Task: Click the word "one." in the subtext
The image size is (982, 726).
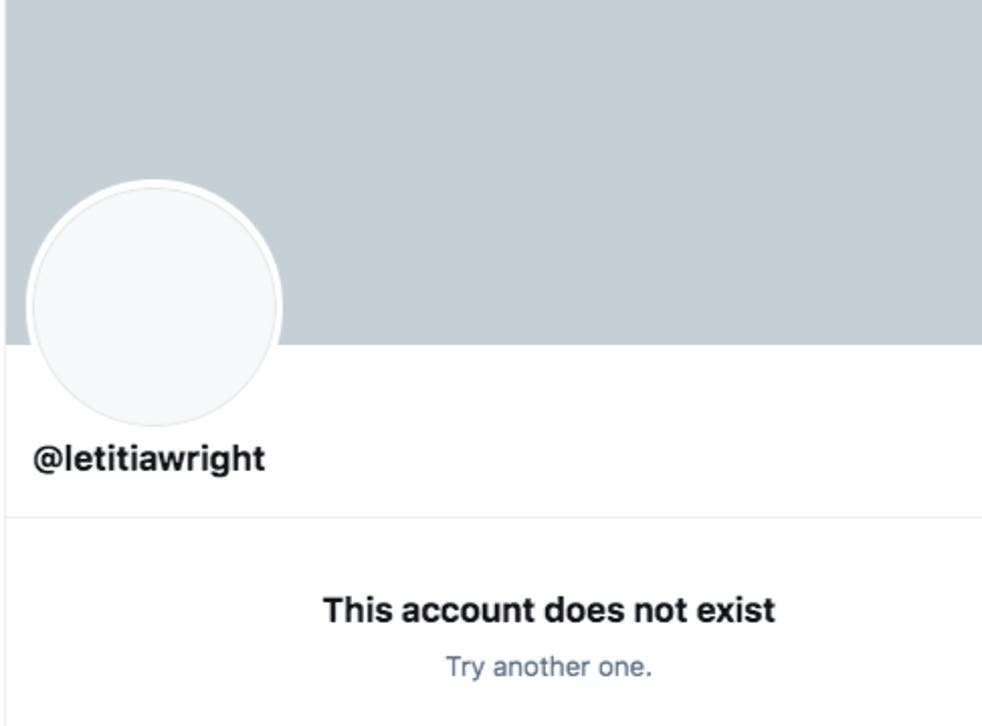Action: point(625,667)
